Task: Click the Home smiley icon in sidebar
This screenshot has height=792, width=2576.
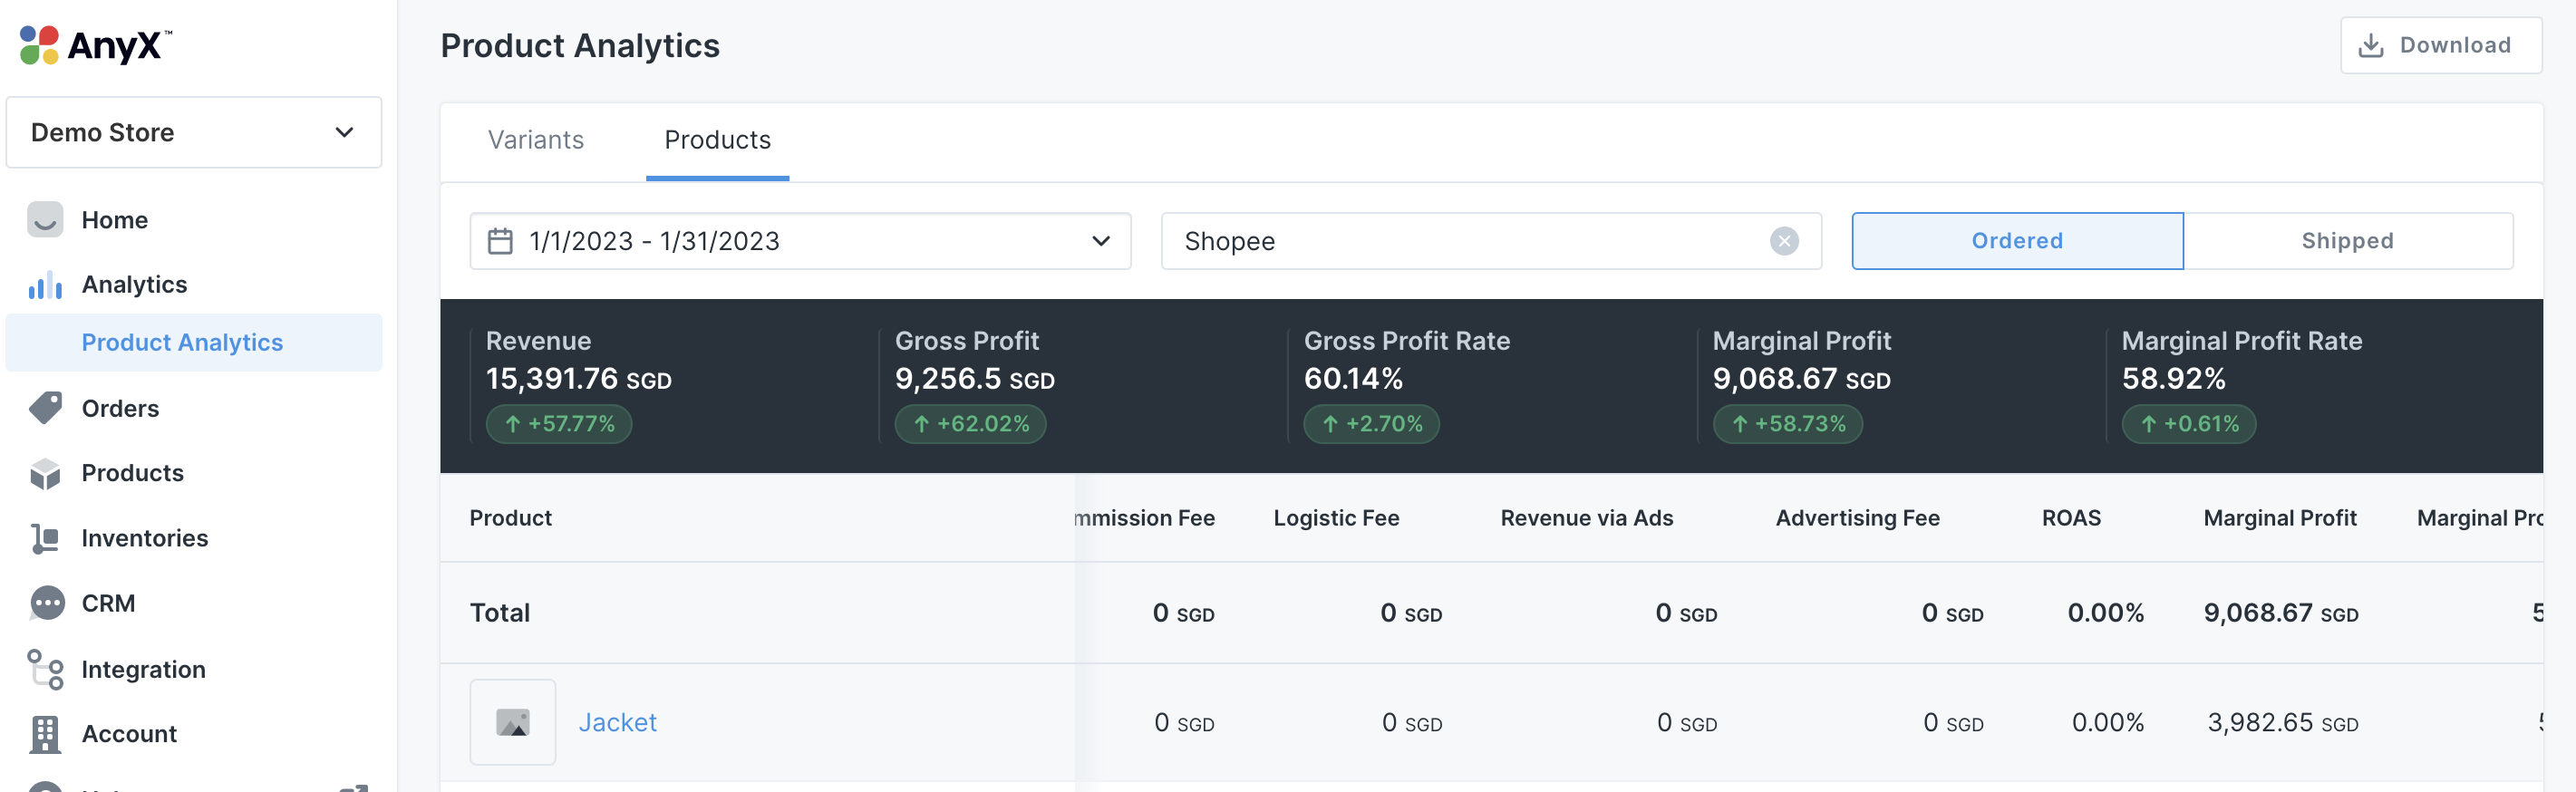Action: click(45, 220)
